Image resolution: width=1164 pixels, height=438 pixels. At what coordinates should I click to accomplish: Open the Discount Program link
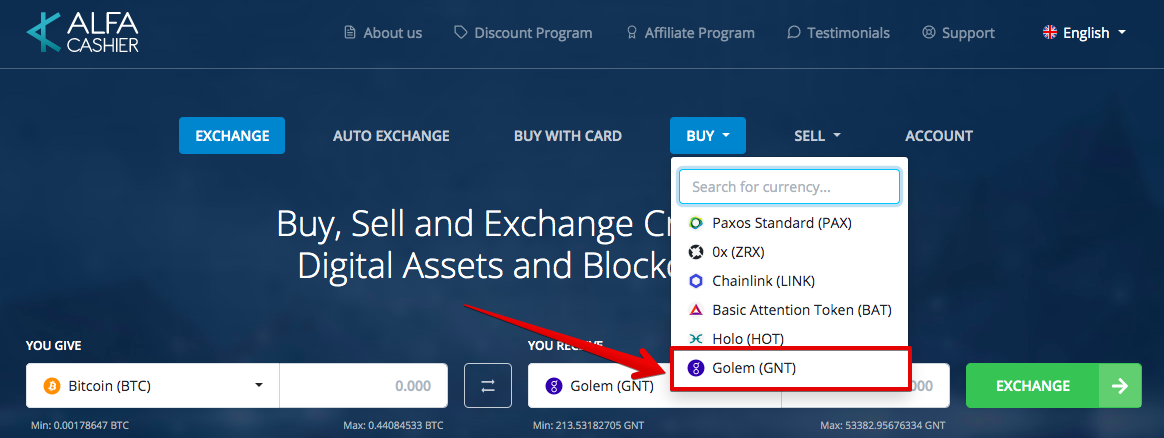pos(523,33)
